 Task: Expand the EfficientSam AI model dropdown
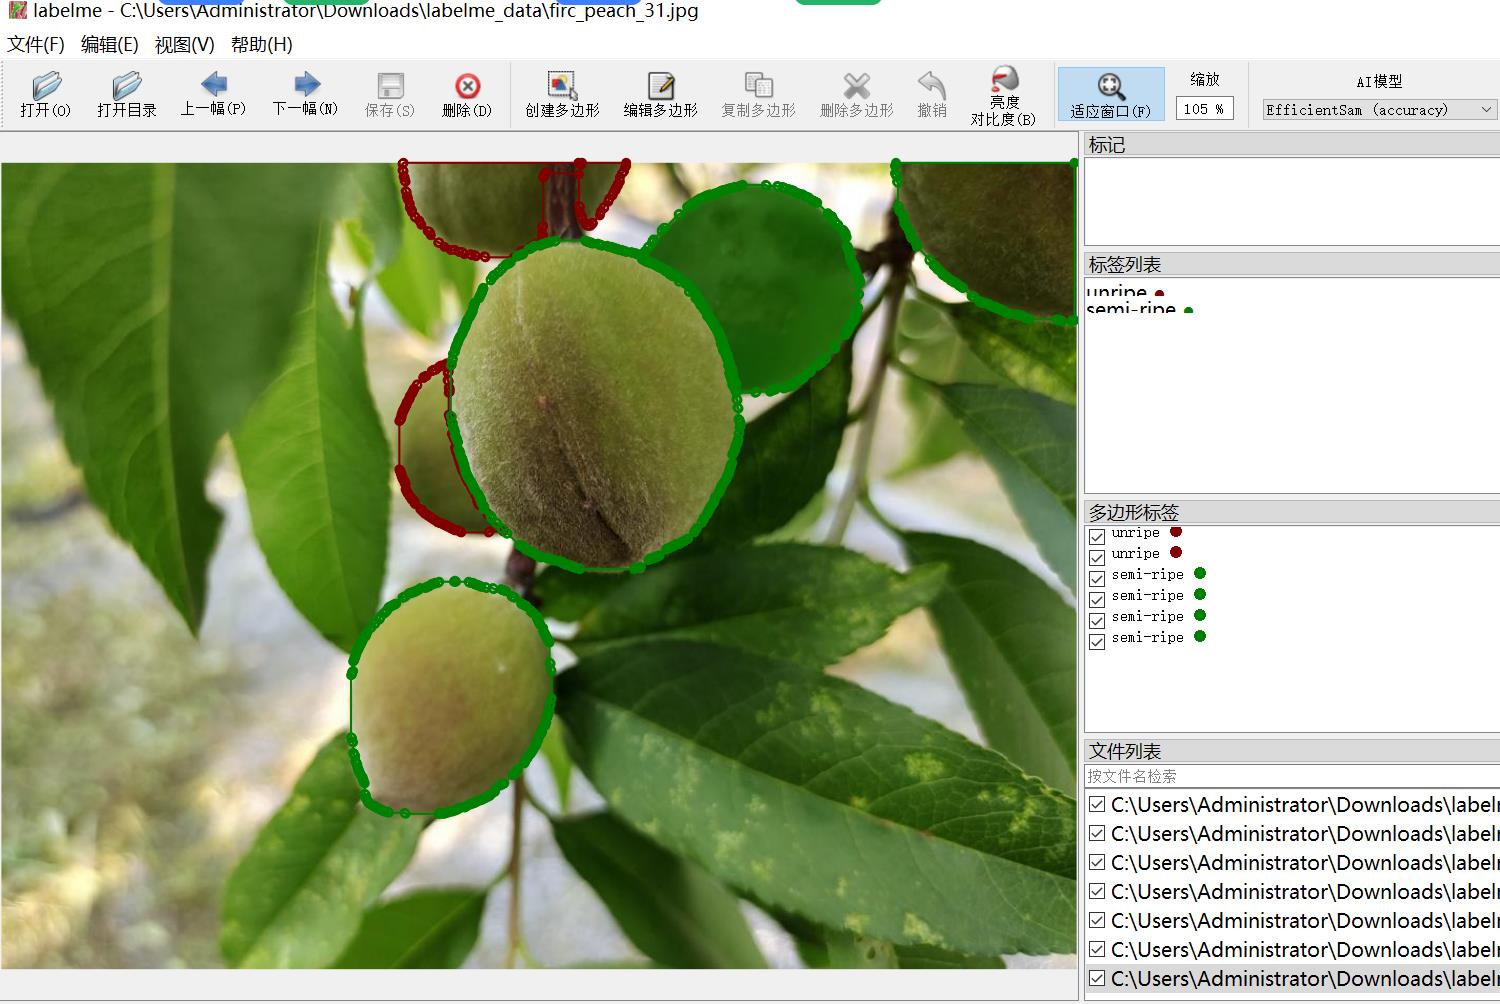point(1379,110)
